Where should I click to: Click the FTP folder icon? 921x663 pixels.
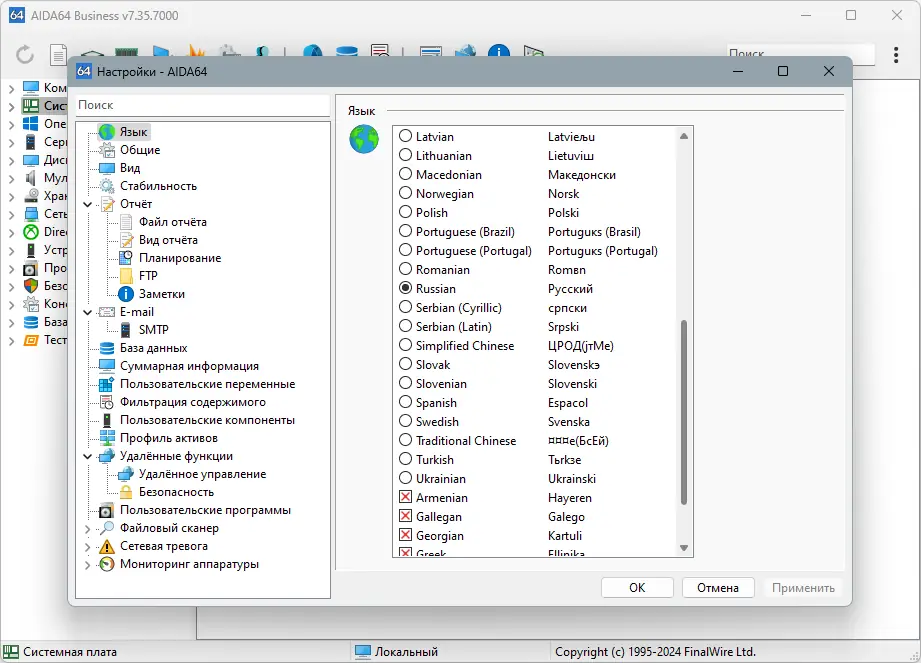click(126, 276)
